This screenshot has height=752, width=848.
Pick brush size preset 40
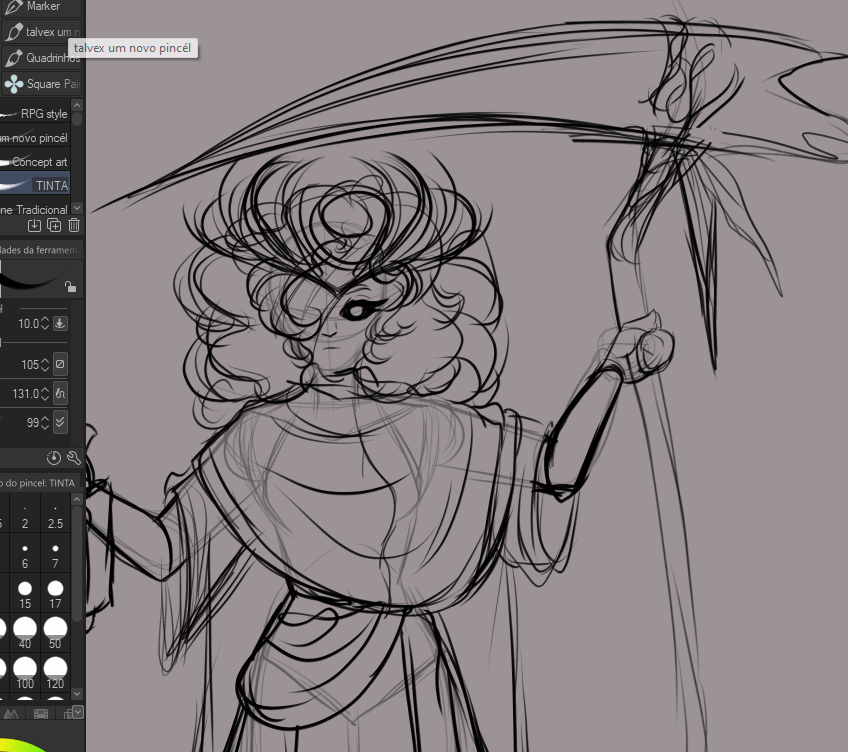[25, 634]
